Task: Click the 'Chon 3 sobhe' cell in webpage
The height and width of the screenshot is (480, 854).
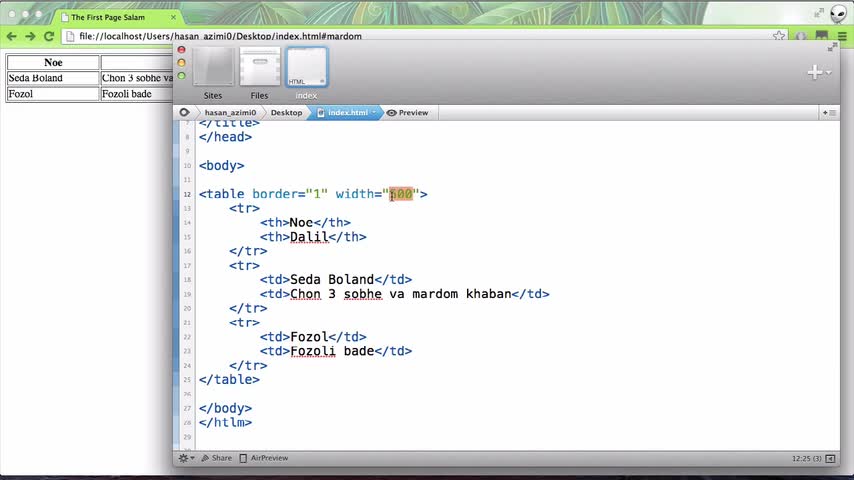Action: click(x=137, y=78)
